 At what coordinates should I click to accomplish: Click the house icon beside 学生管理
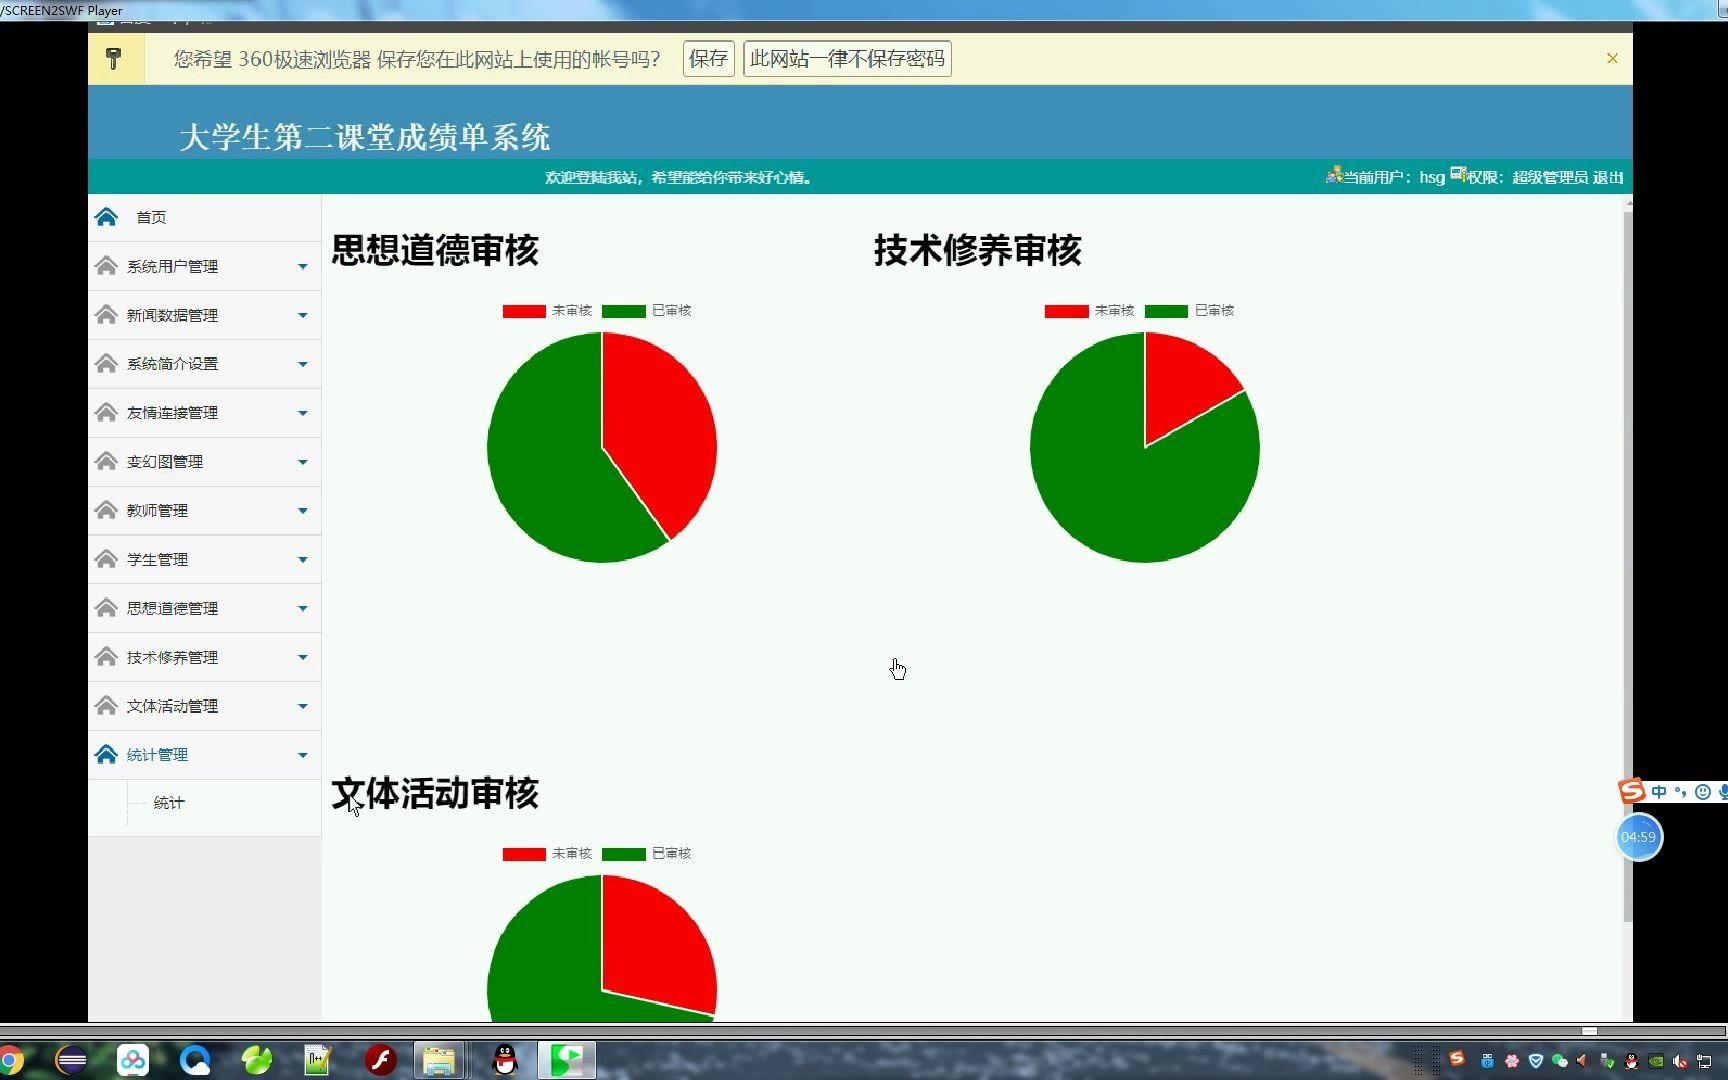coord(106,559)
